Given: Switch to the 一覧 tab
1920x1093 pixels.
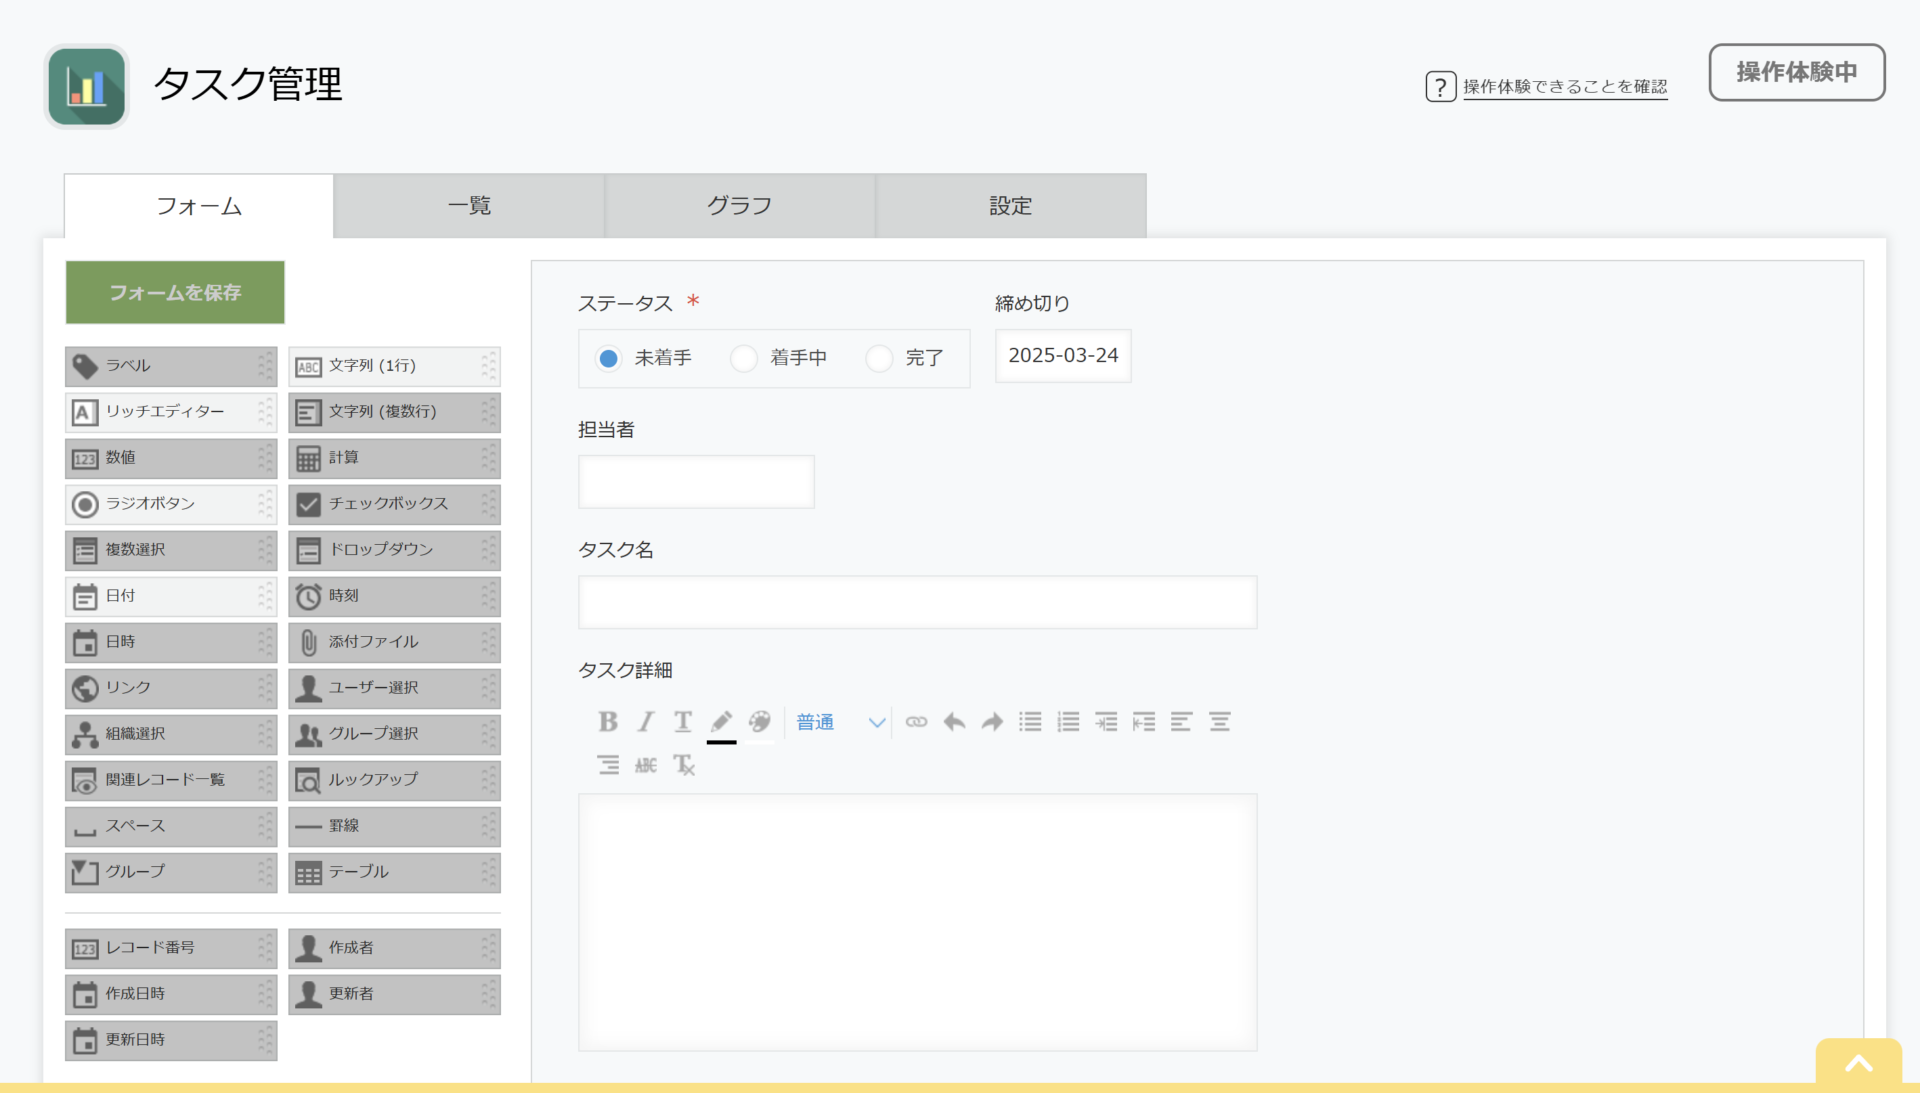Looking at the screenshot, I should tap(469, 206).
